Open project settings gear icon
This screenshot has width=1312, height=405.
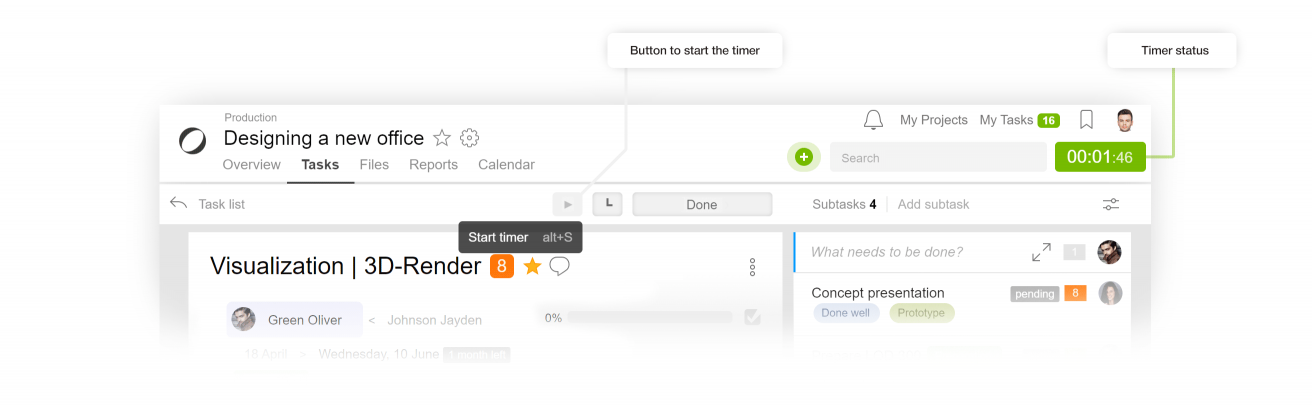[x=470, y=138]
